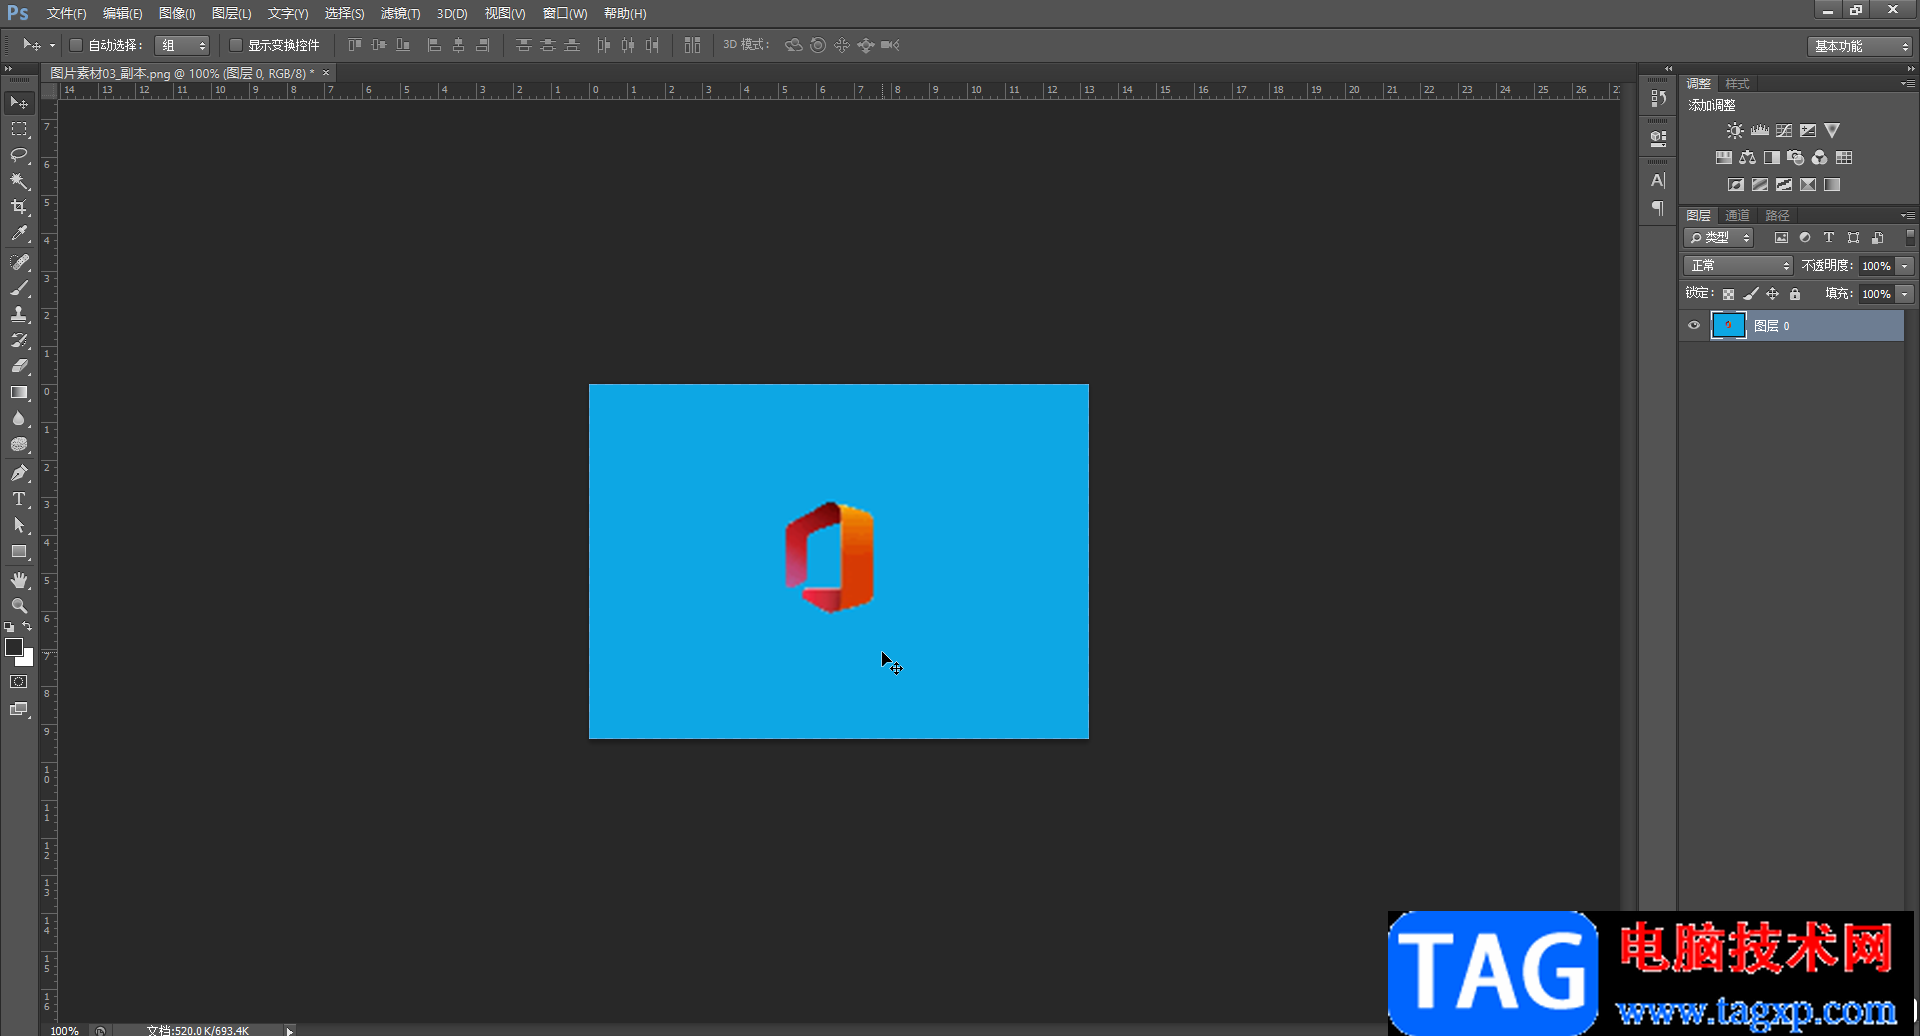
Task: Reset default foreground and background colors
Action: [x=9, y=627]
